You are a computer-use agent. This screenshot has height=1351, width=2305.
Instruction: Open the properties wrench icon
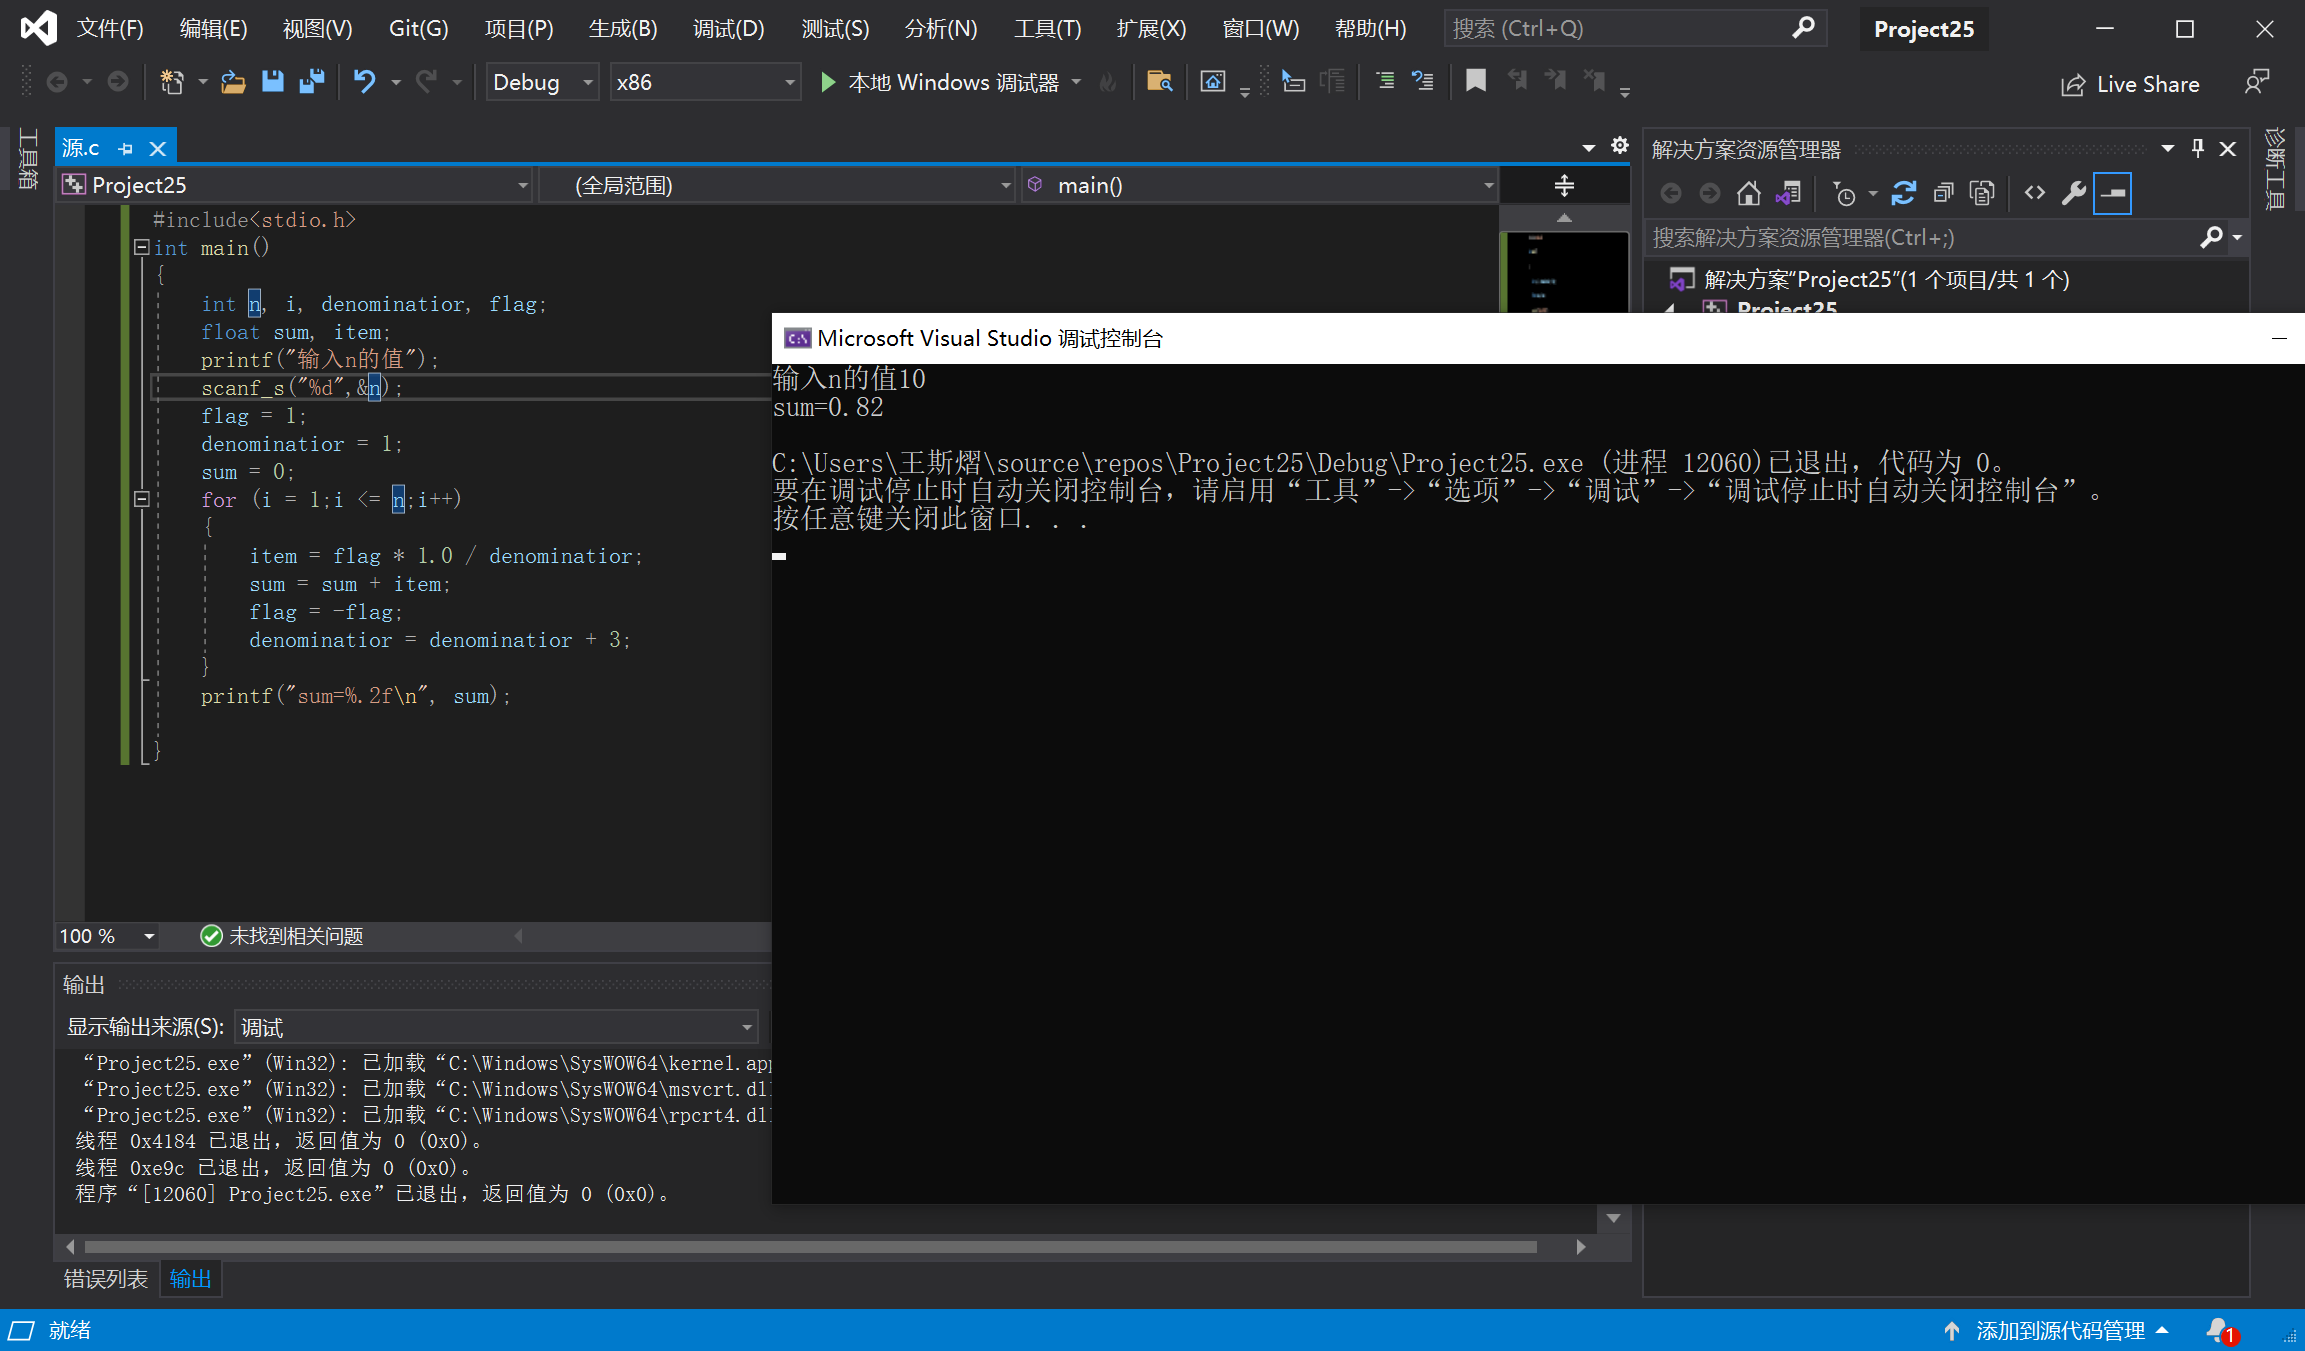2073,193
